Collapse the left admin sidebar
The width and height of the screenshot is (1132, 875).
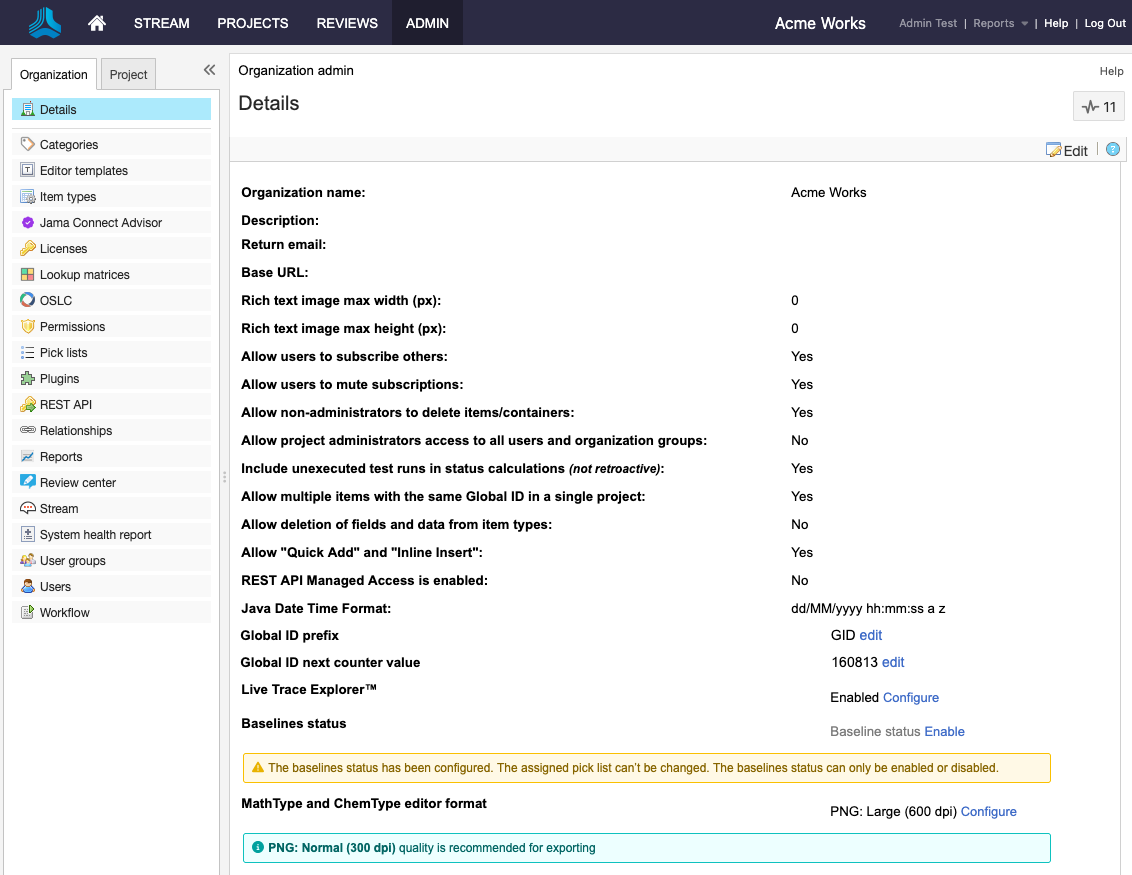[x=209, y=70]
